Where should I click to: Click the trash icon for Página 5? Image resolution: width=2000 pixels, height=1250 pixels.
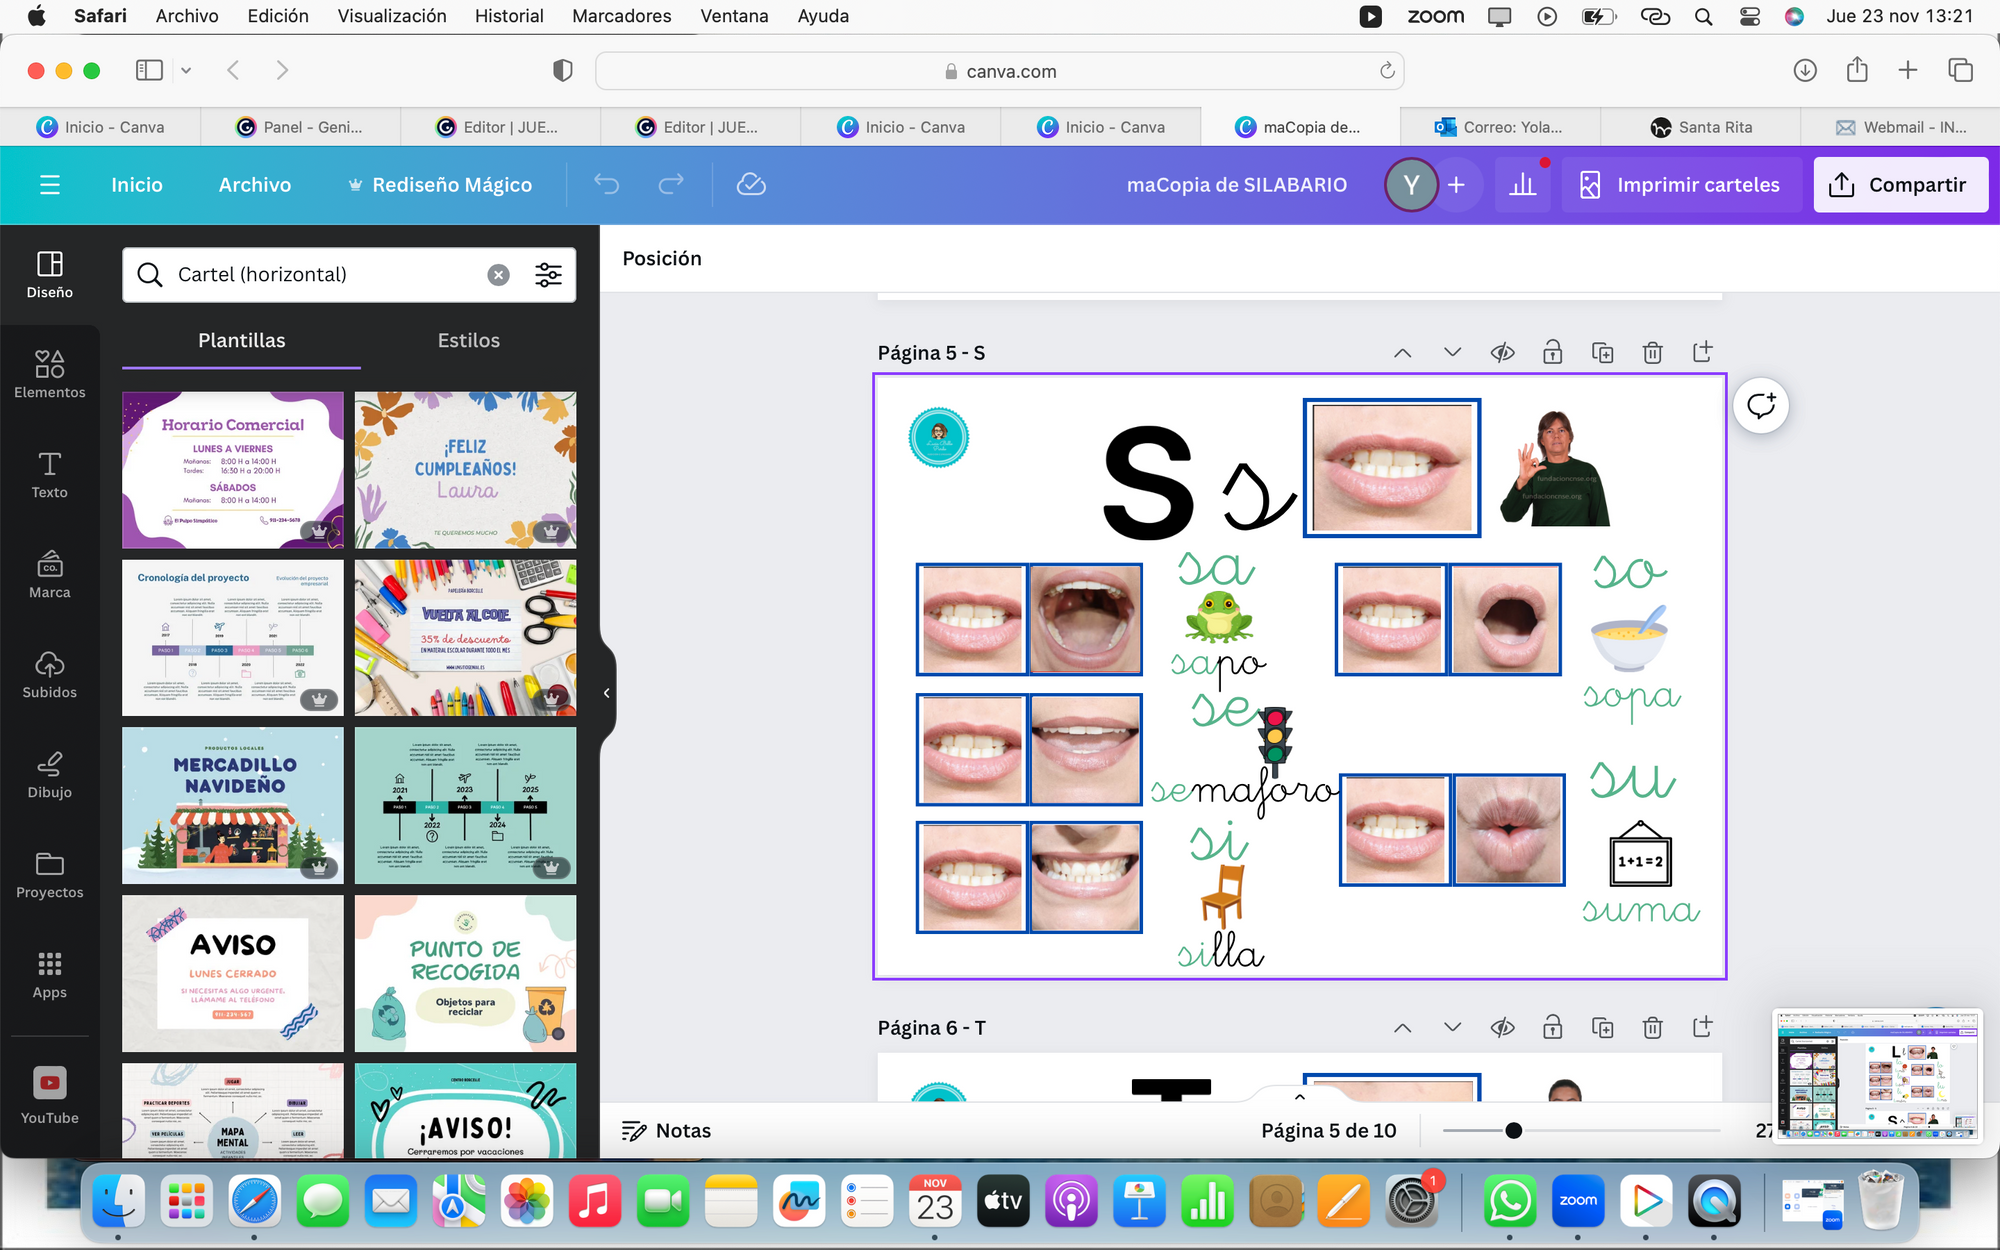[1652, 352]
